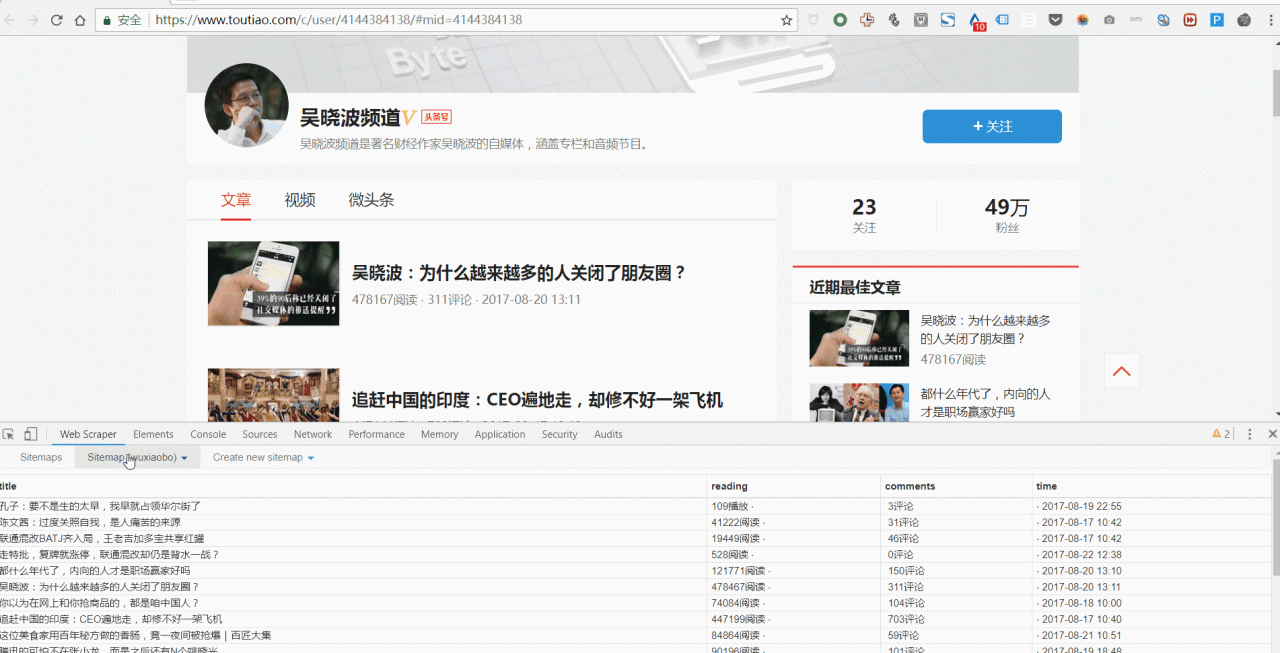Open the Sitemaps list in Web Scraper
This screenshot has width=1280, height=653.
pyautogui.click(x=41, y=457)
